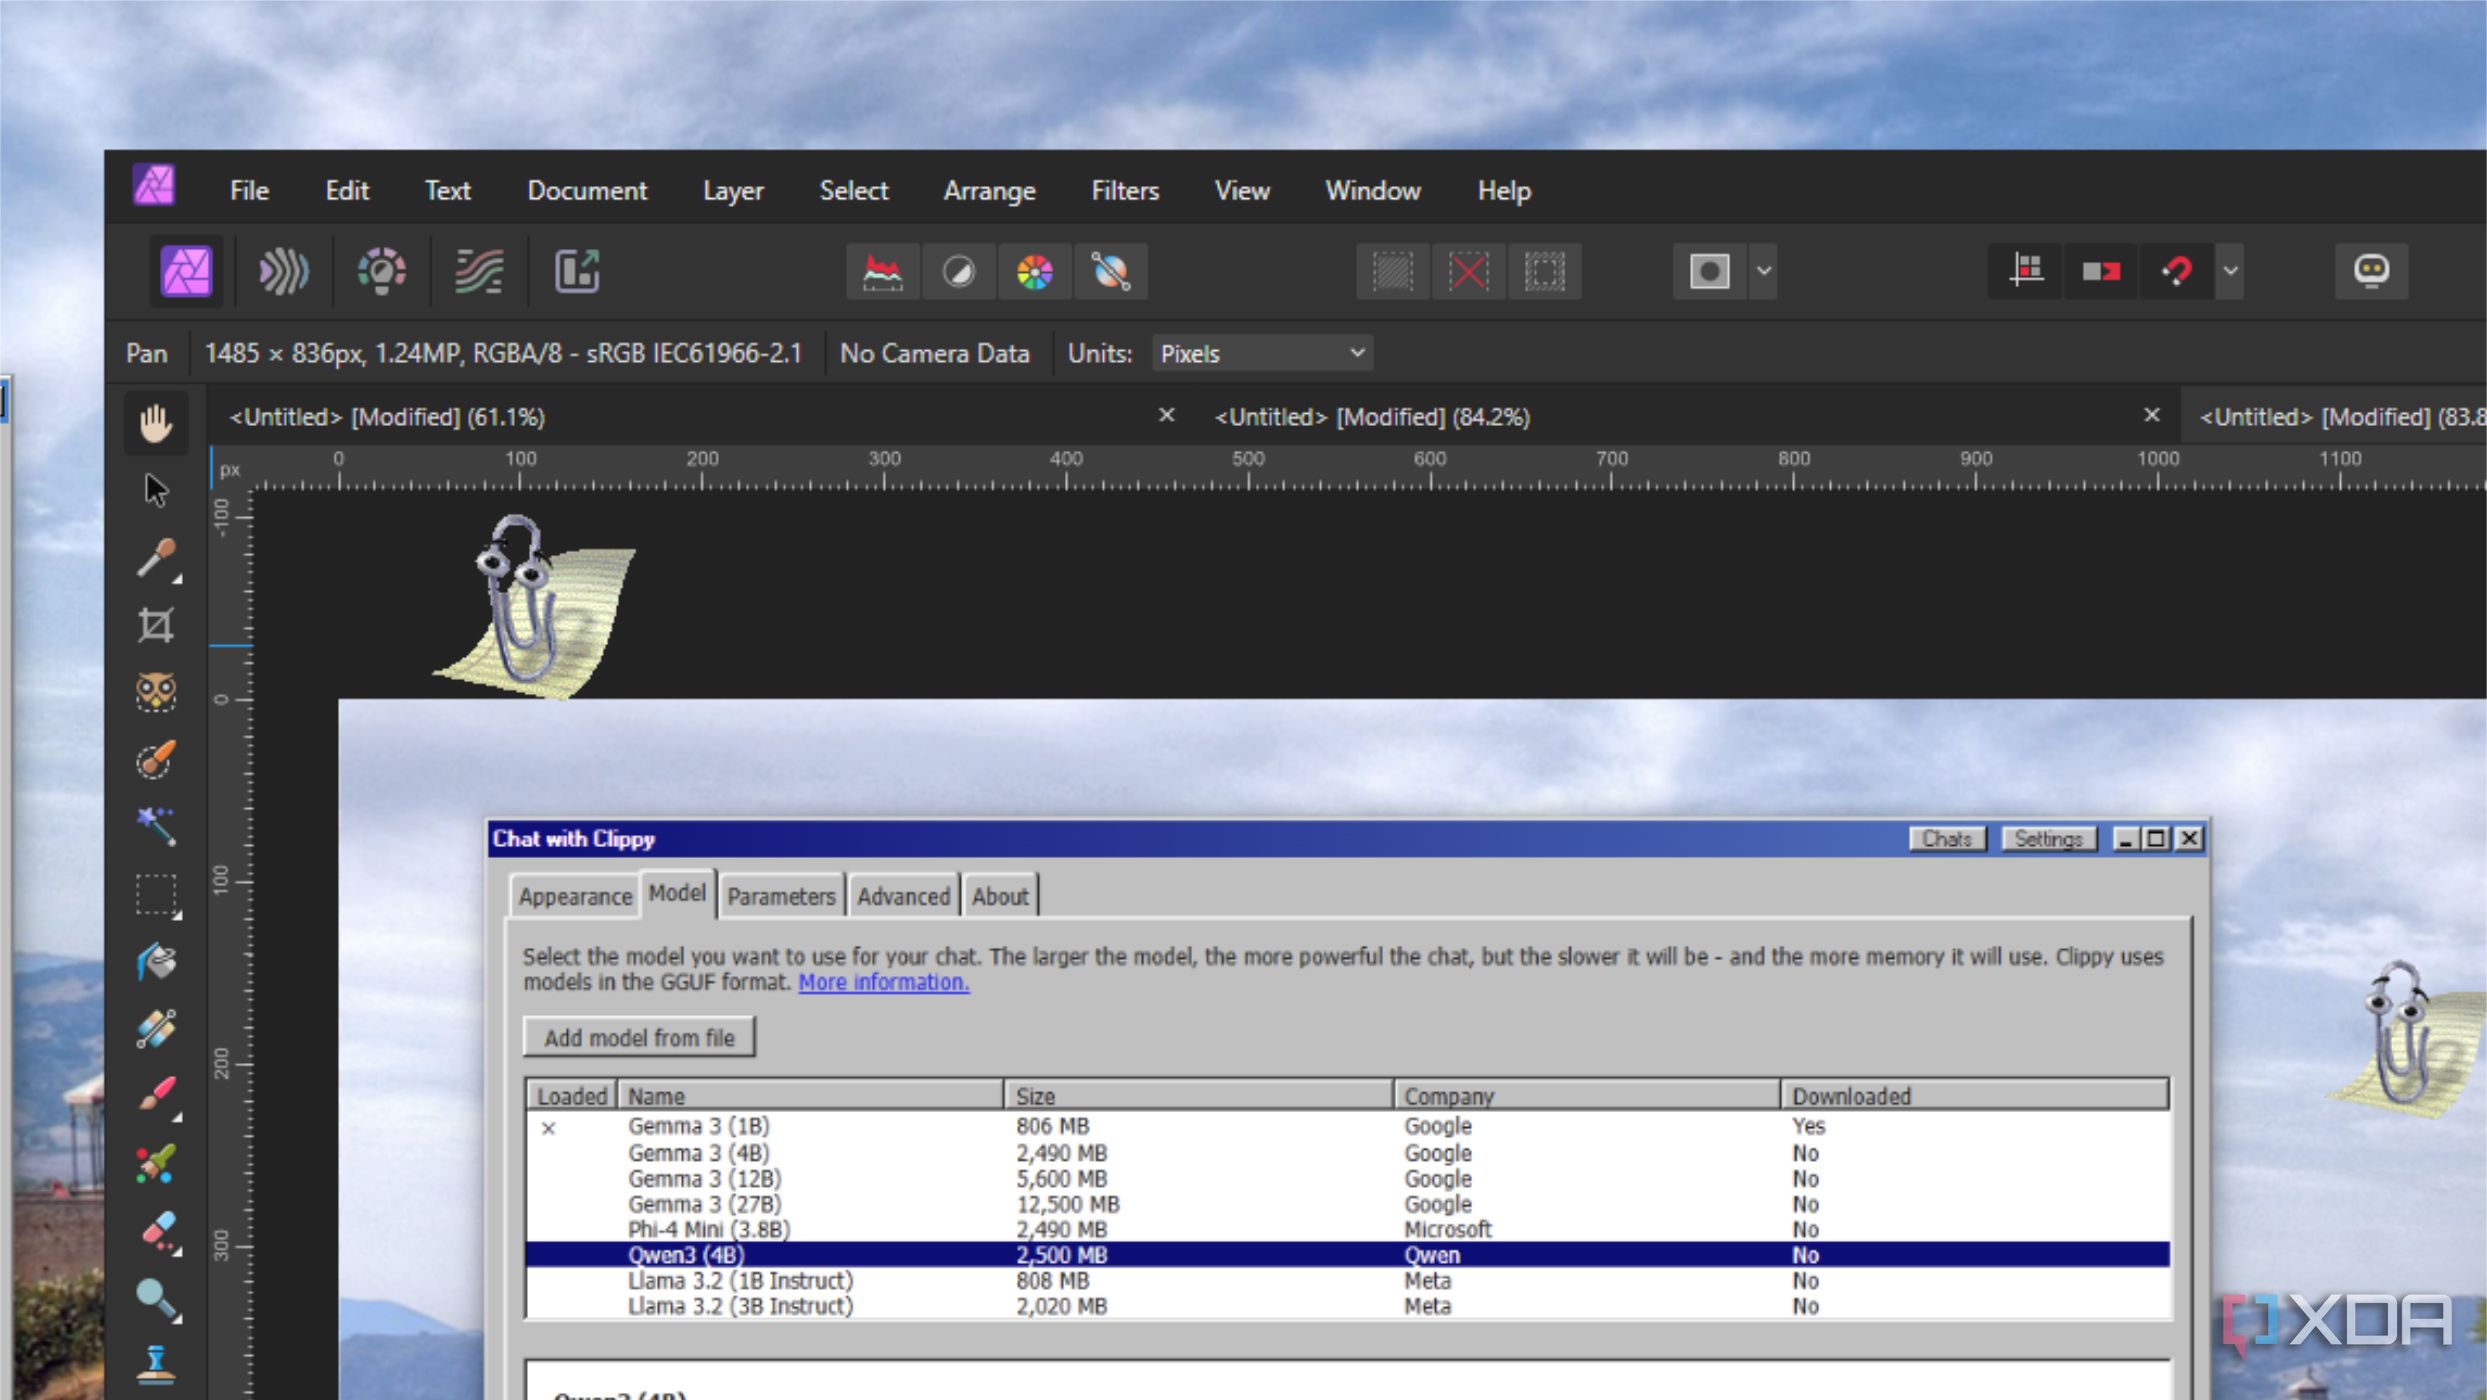The width and height of the screenshot is (2487, 1400).
Task: Select the Crop tool
Action: tap(155, 625)
